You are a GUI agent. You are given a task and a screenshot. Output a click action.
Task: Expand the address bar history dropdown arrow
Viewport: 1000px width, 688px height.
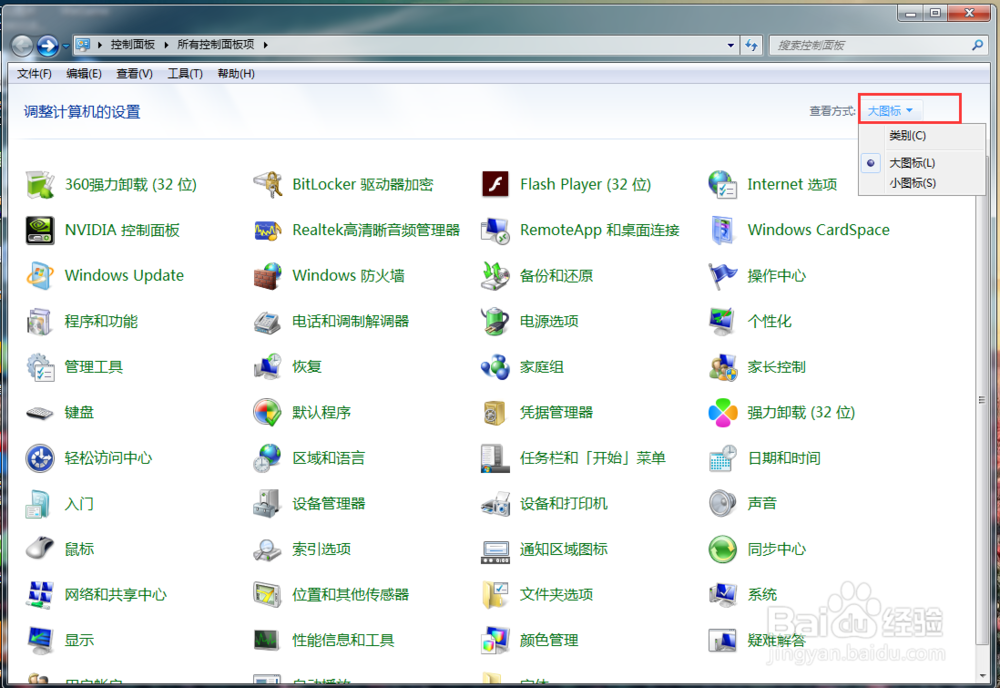point(731,45)
